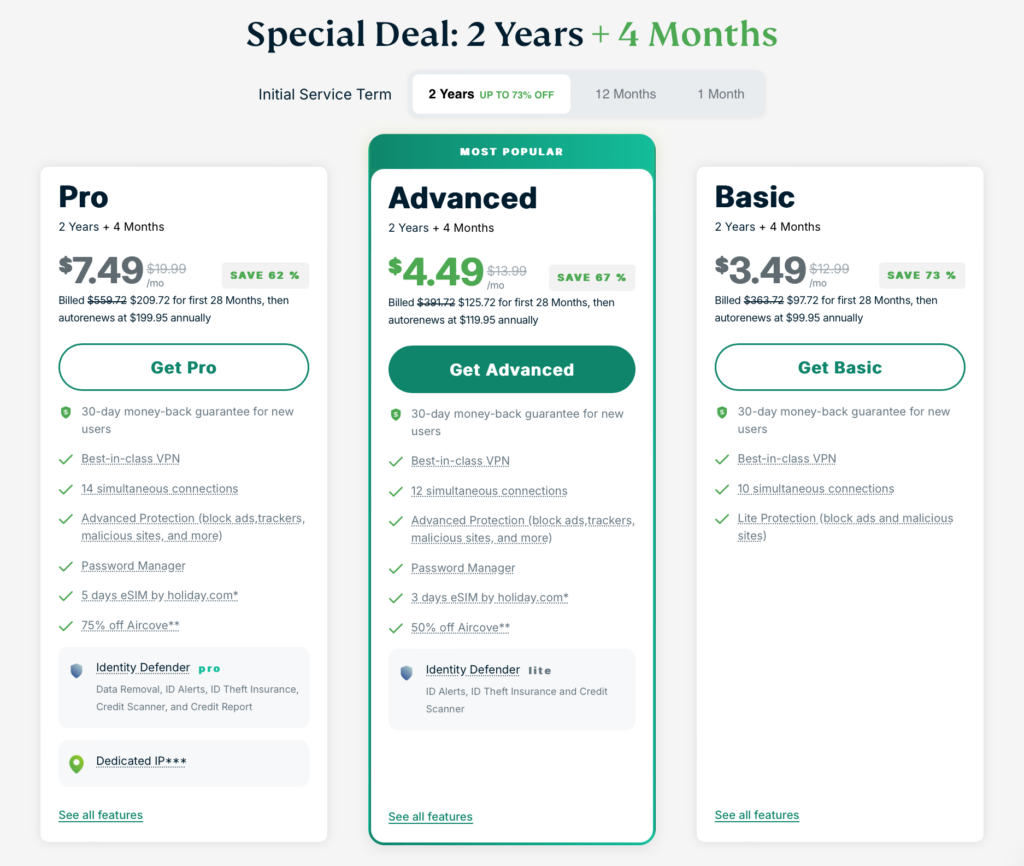Select the 2 Years service term
Viewport: 1024px width, 866px height.
[491, 94]
